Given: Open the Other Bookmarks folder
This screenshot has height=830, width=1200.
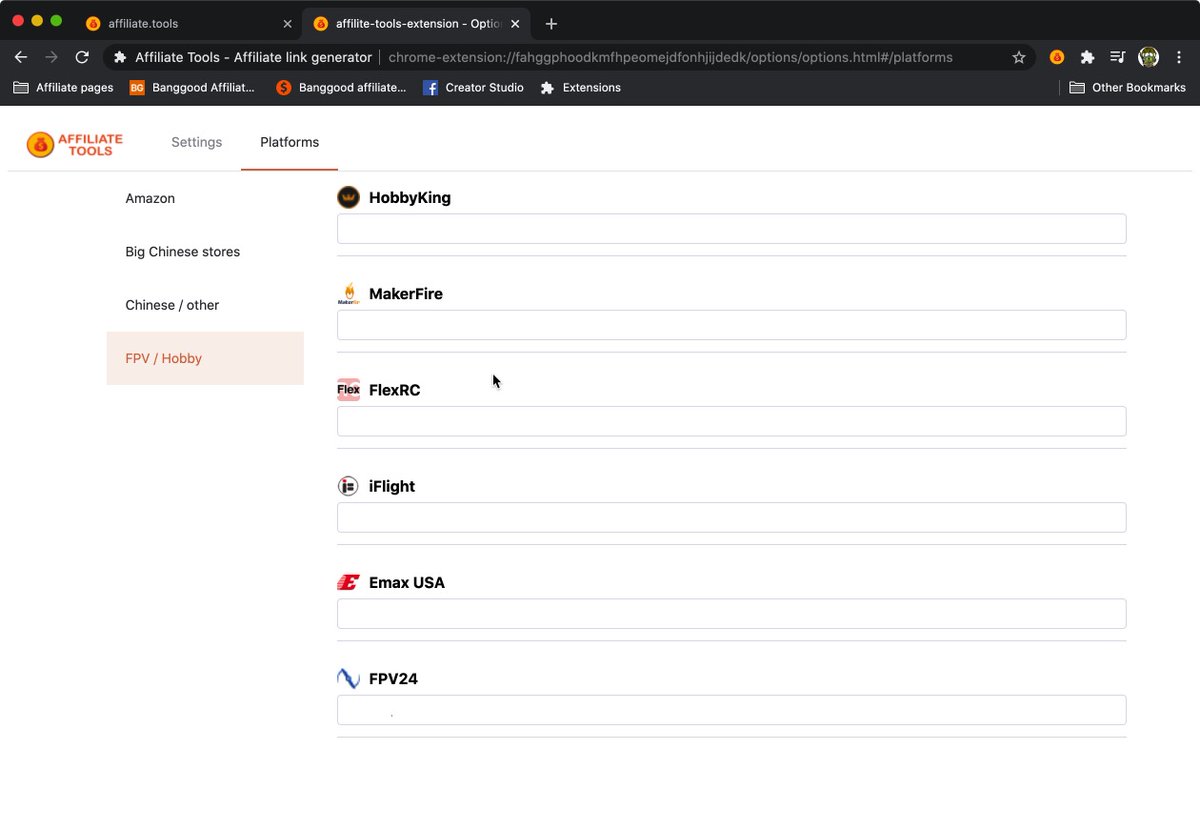Looking at the screenshot, I should coord(1127,88).
